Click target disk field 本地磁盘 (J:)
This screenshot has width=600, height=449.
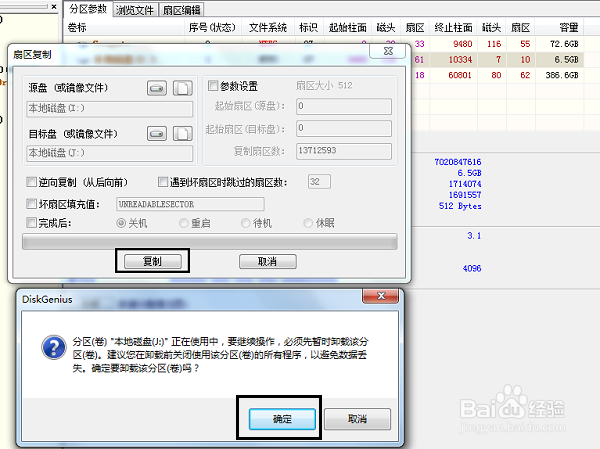110,153
